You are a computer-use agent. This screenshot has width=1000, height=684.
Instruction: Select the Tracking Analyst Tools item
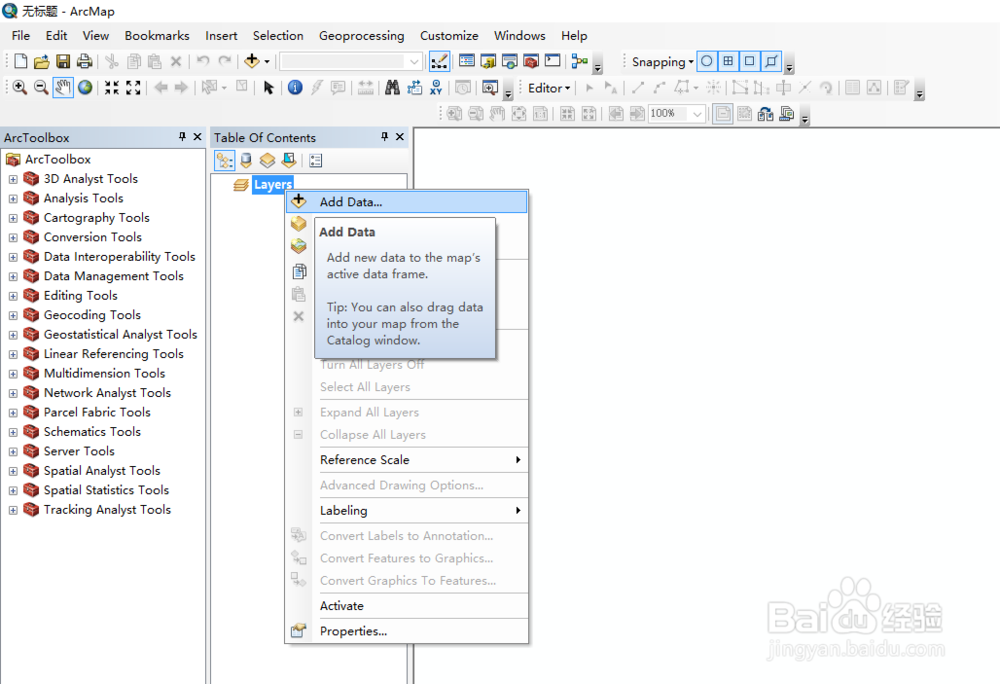[x=107, y=510]
